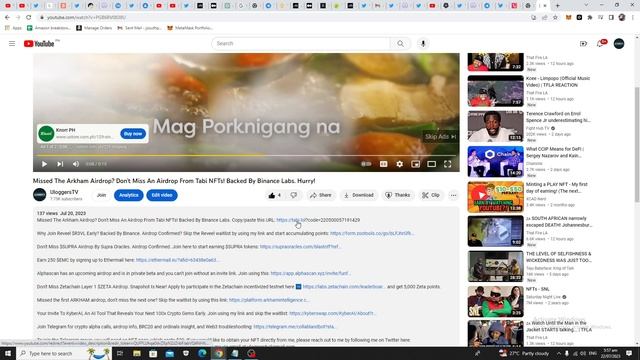
Task: Enter full screen mode
Action: [448, 164]
